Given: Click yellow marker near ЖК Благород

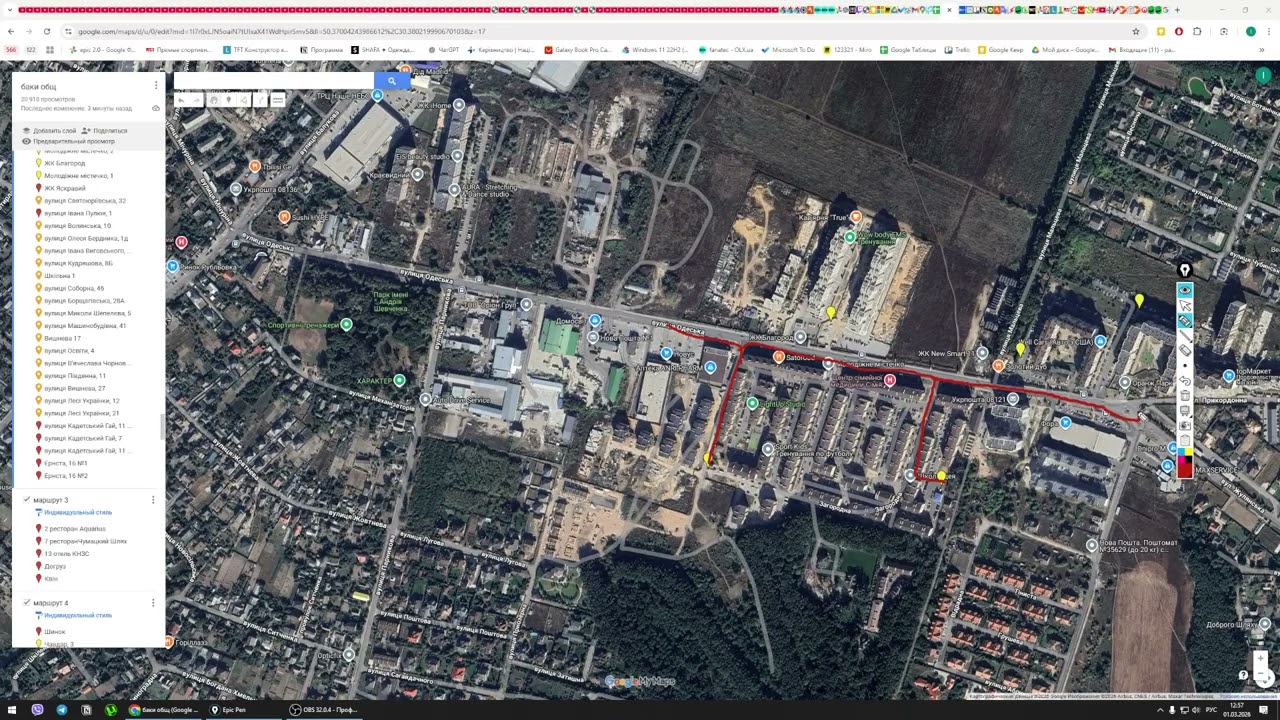Looking at the screenshot, I should 831,313.
